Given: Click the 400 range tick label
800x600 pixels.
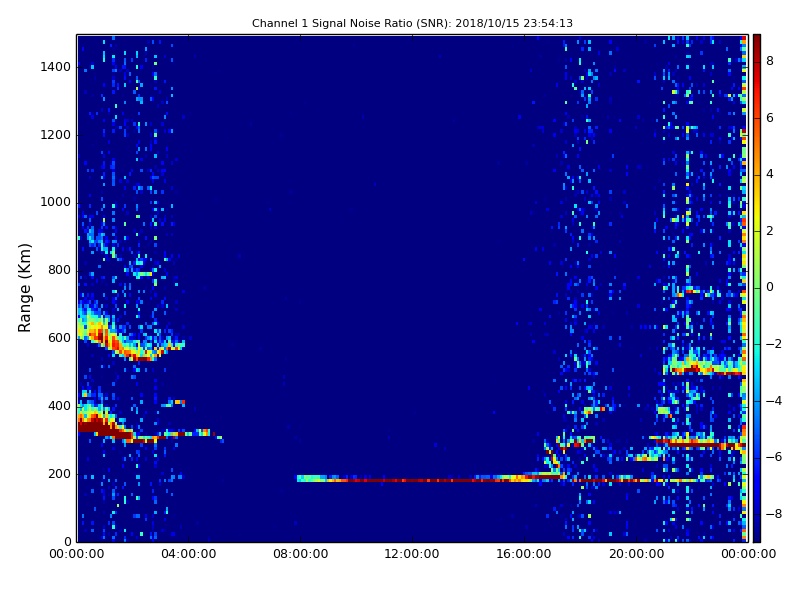Looking at the screenshot, I should [59, 406].
